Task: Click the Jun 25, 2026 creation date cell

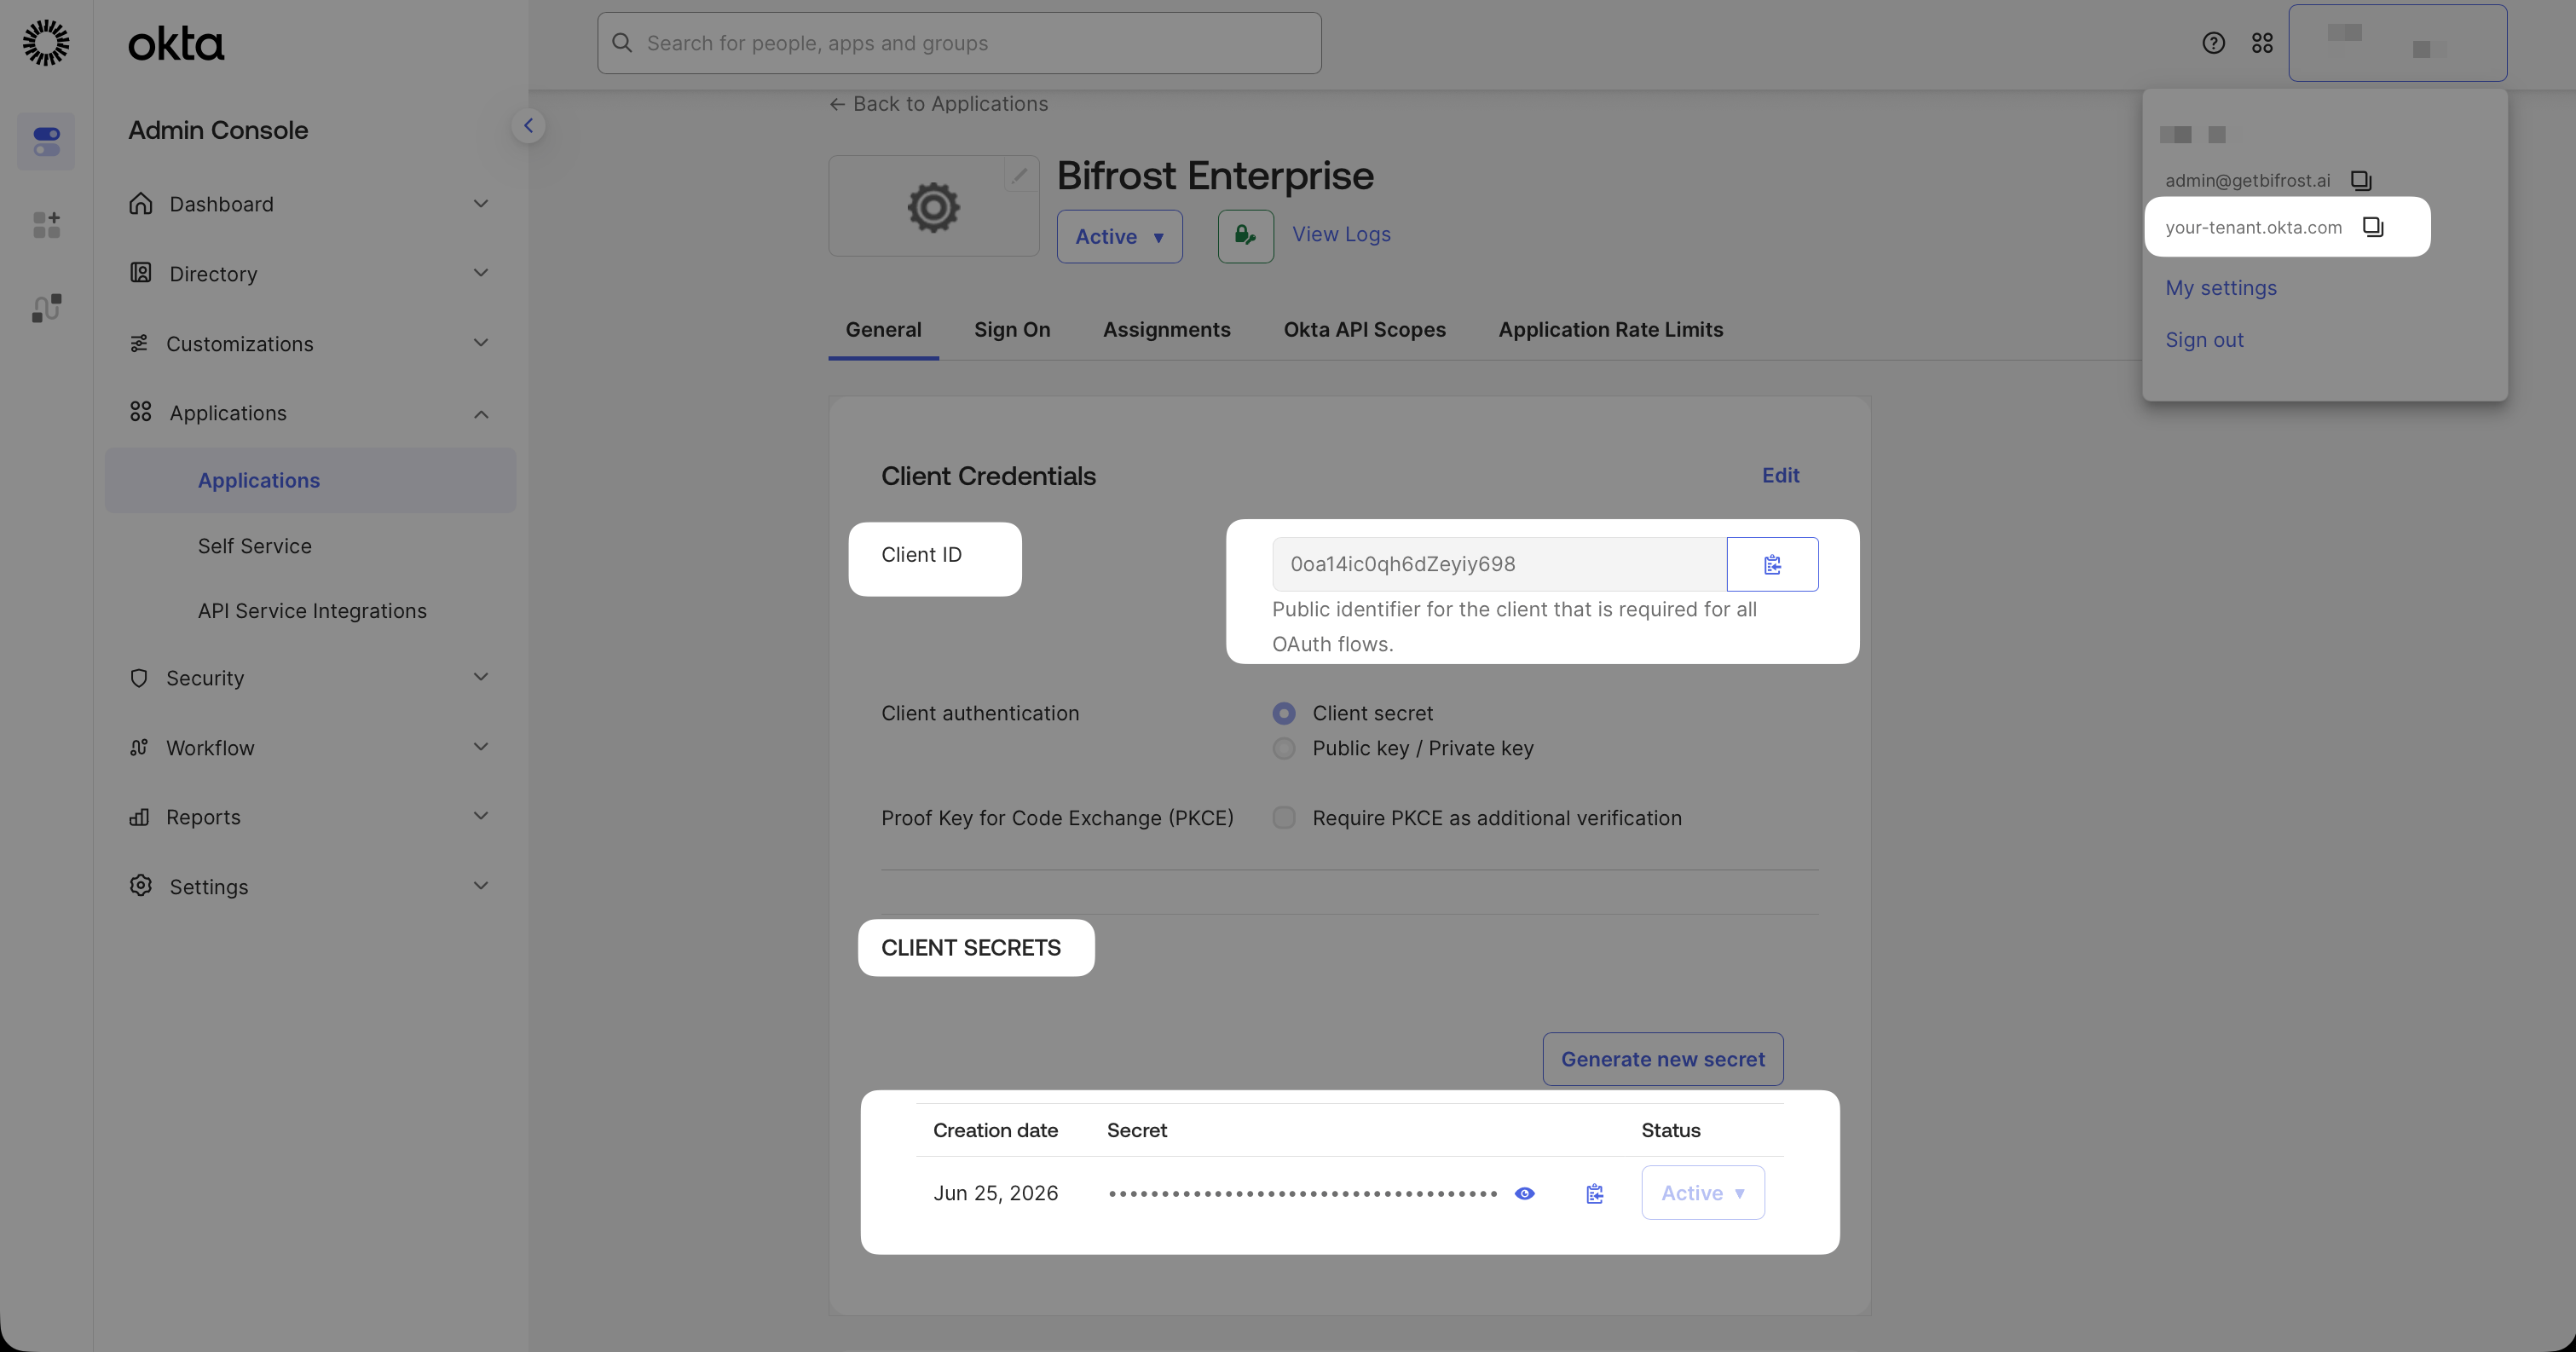Action: point(995,1193)
